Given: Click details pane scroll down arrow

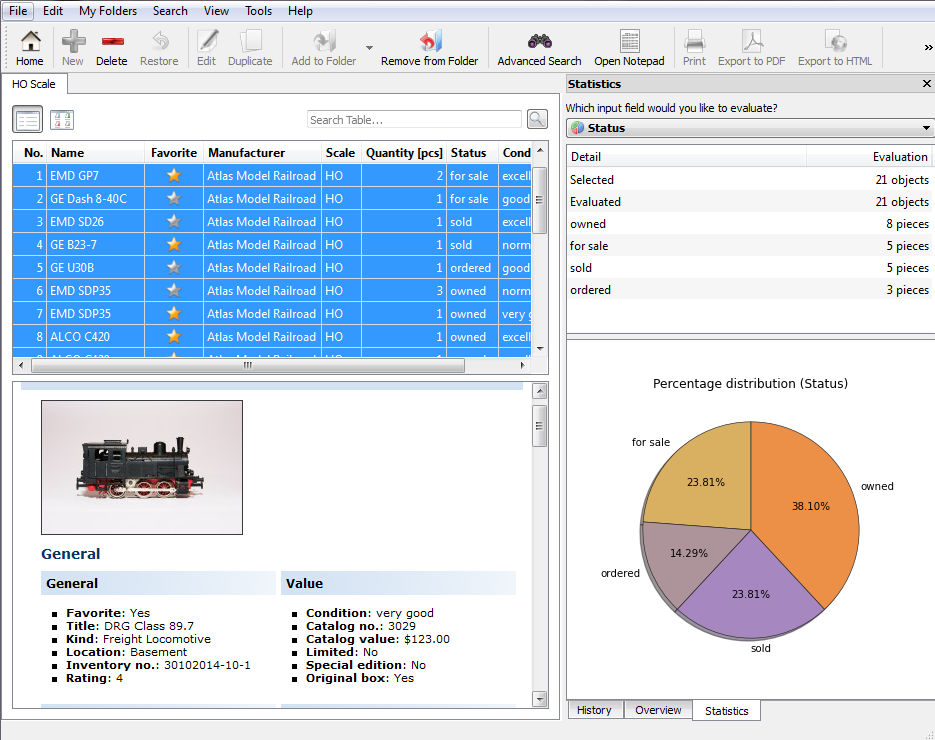Looking at the screenshot, I should (540, 699).
